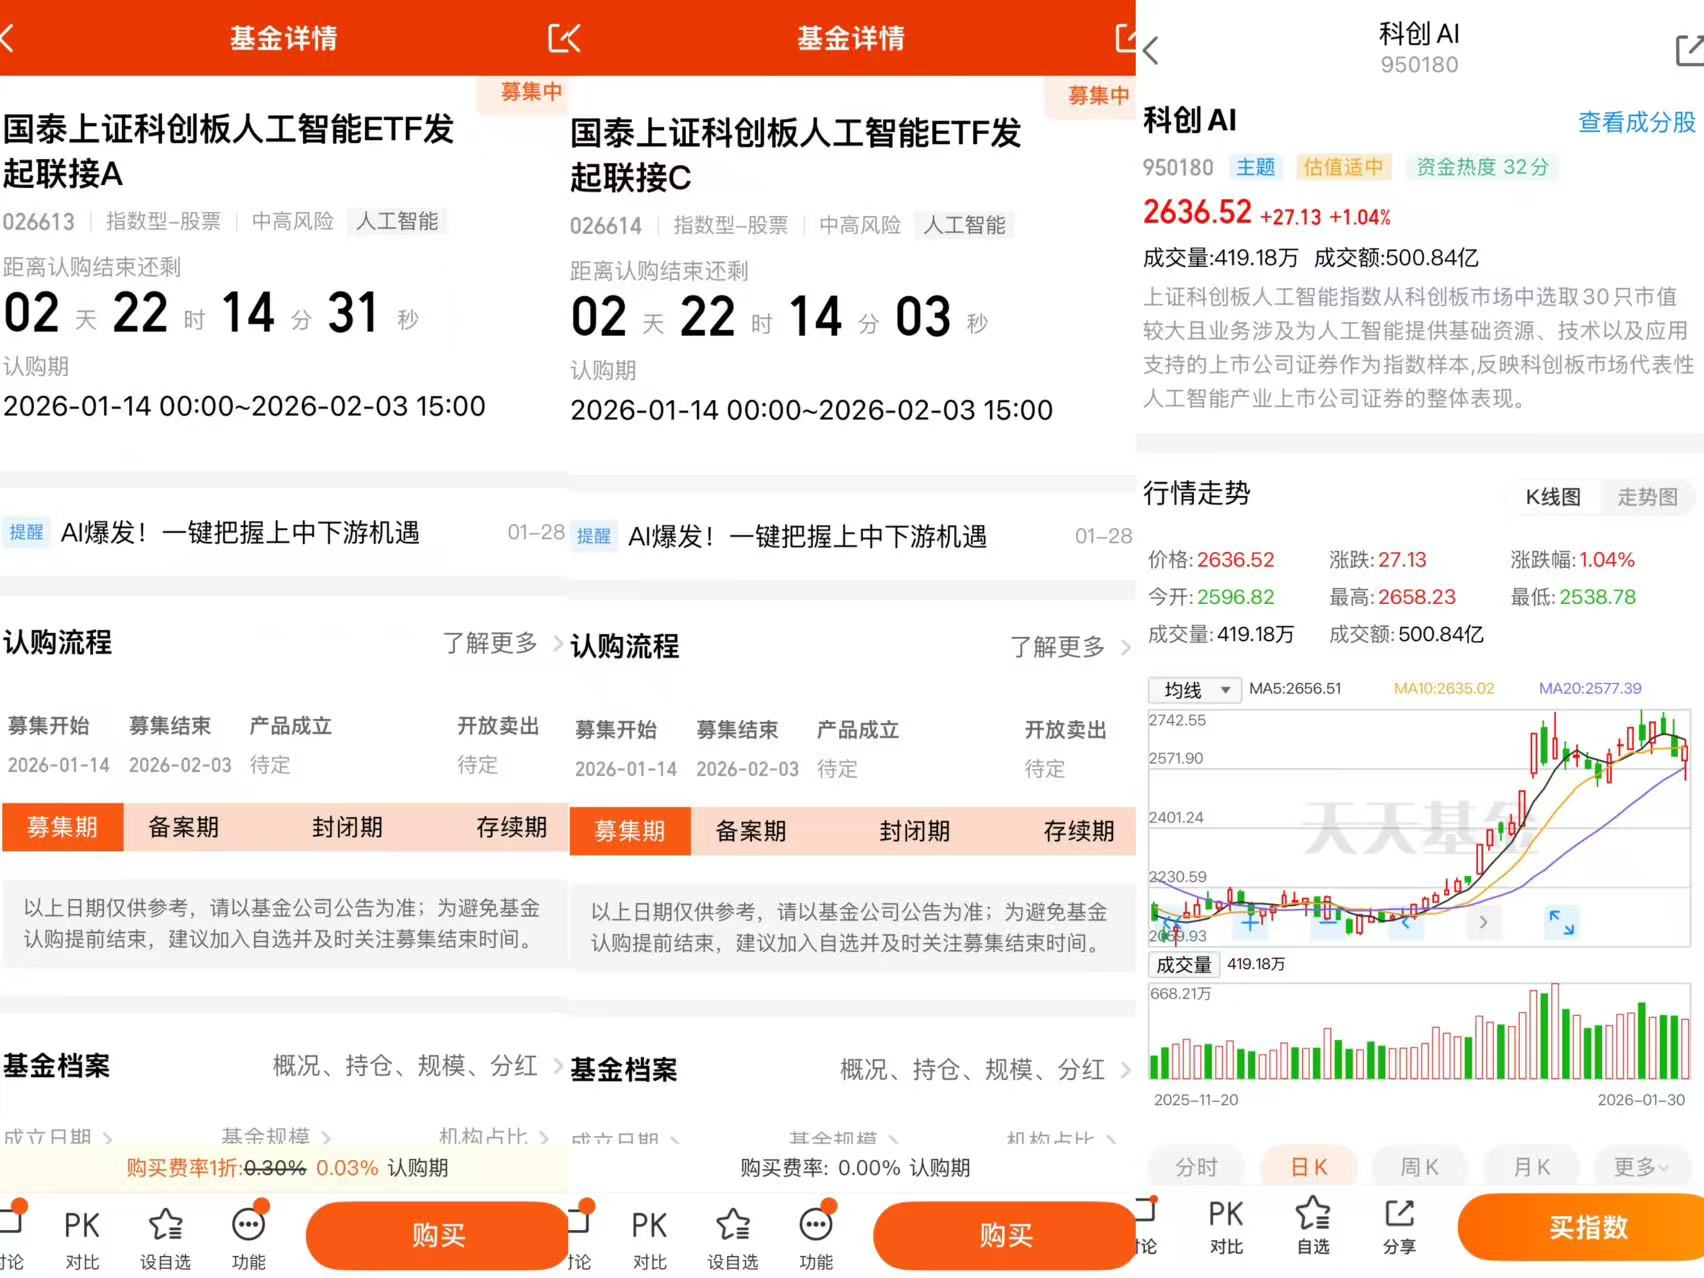Open 功能 menu on Fund A screen

[248, 1239]
